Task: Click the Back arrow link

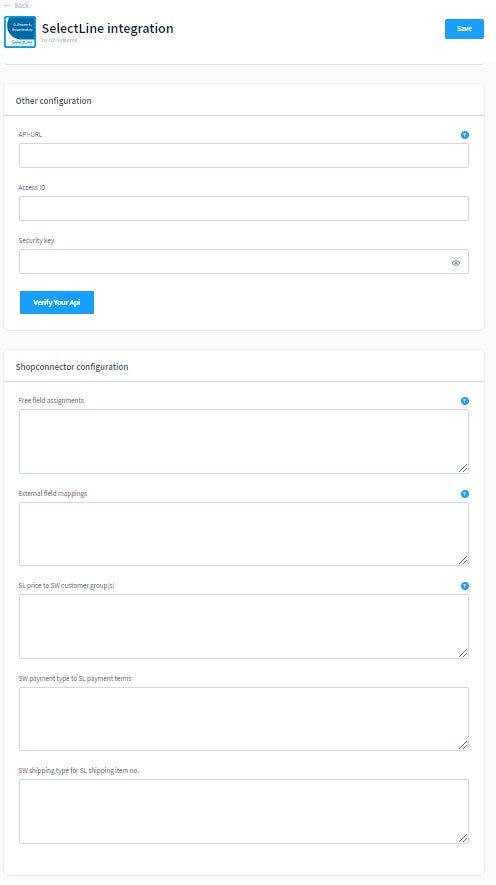Action: (x=16, y=5)
